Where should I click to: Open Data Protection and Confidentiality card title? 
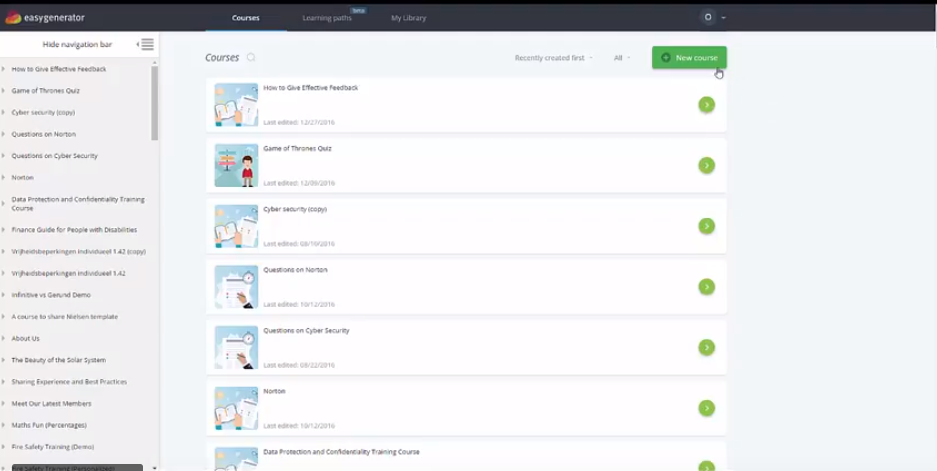(341, 452)
